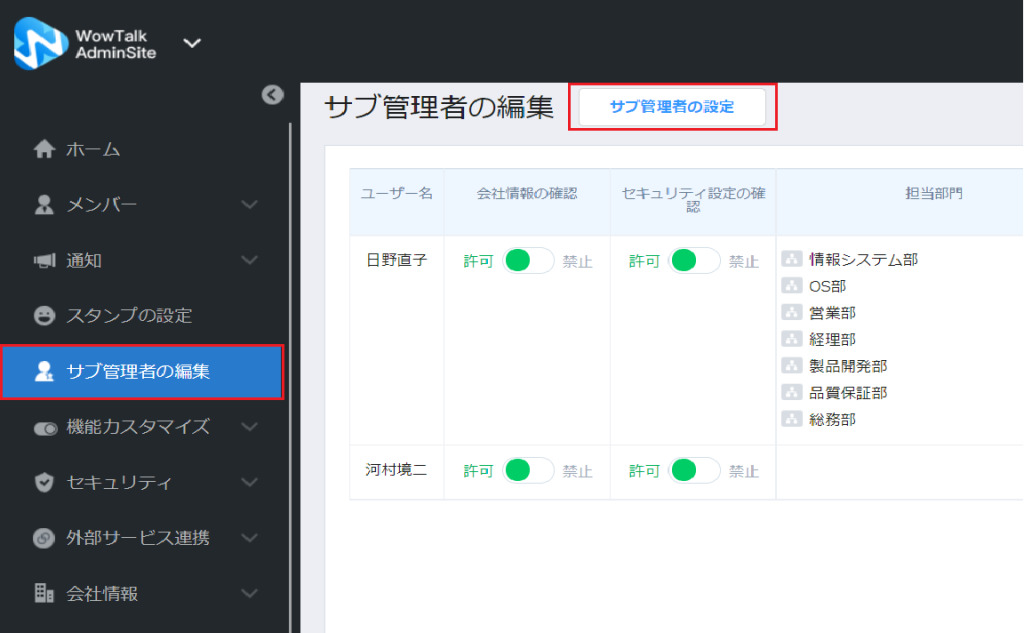Click the OS部 department name
Image resolution: width=1024 pixels, height=633 pixels.
[827, 286]
